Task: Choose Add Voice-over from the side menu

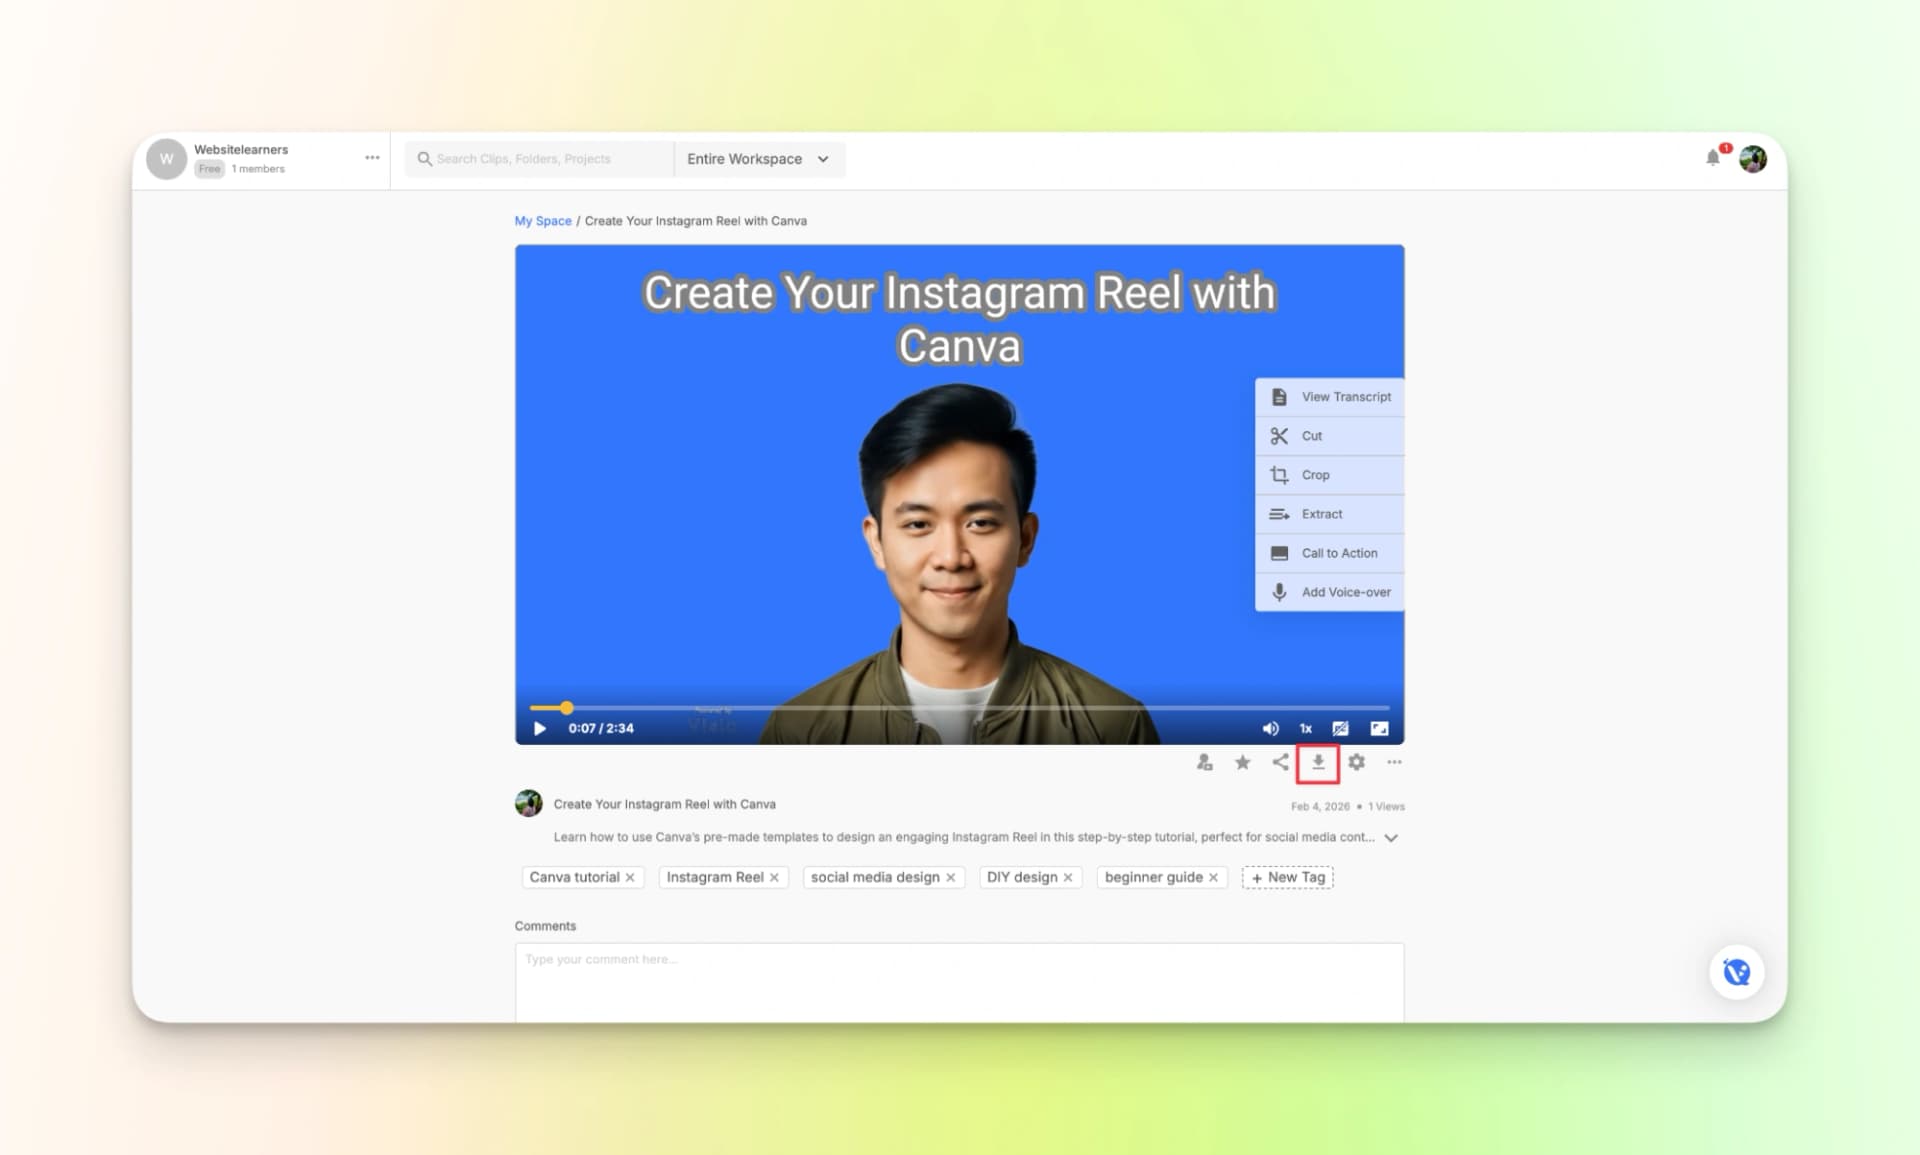Action: tap(1330, 592)
